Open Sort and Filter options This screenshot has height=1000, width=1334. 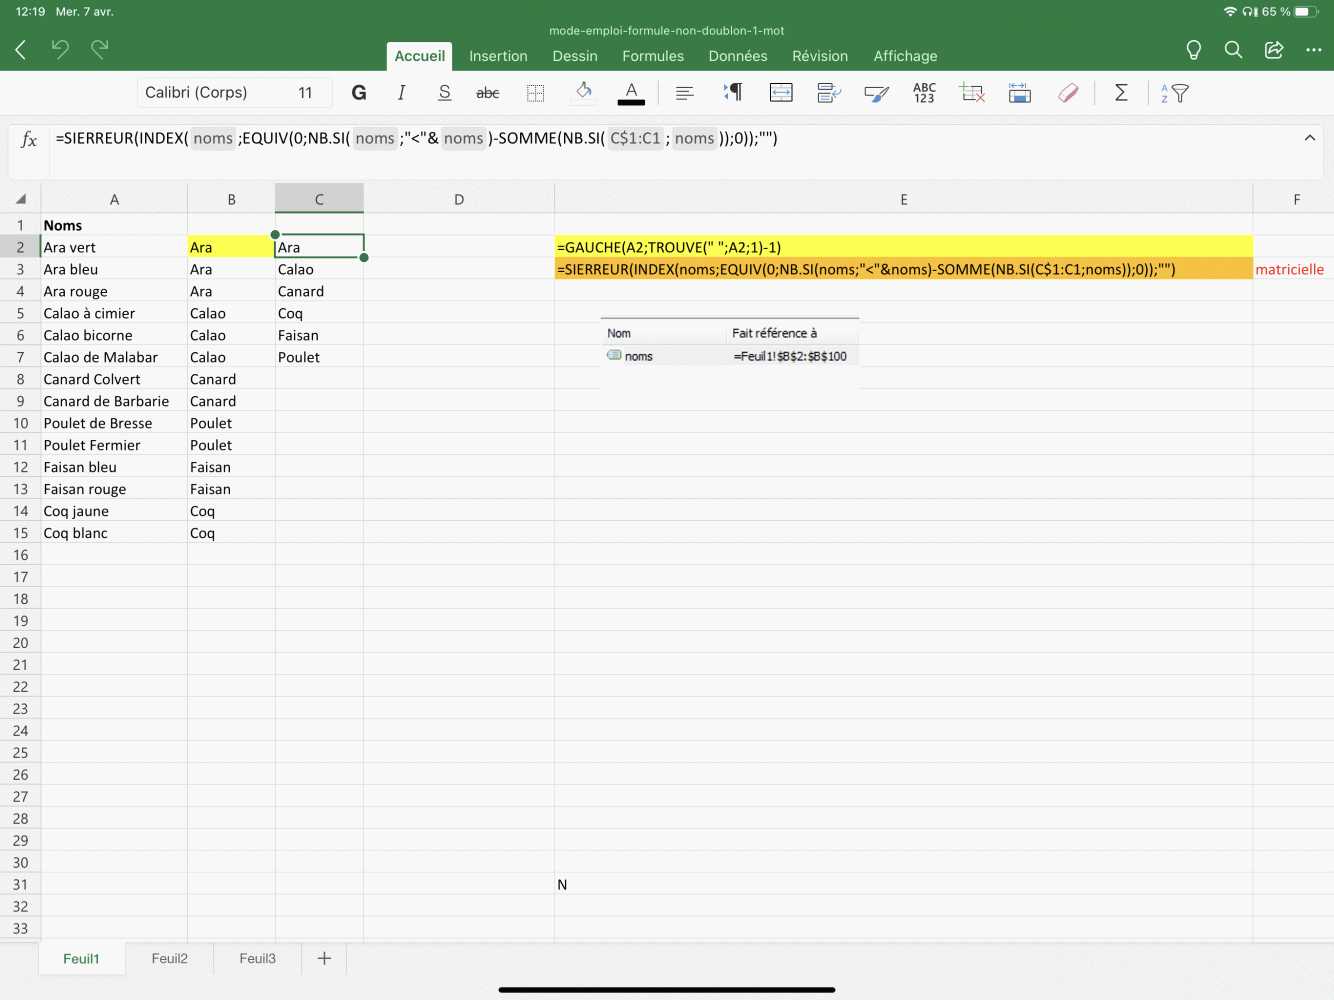1175,93
